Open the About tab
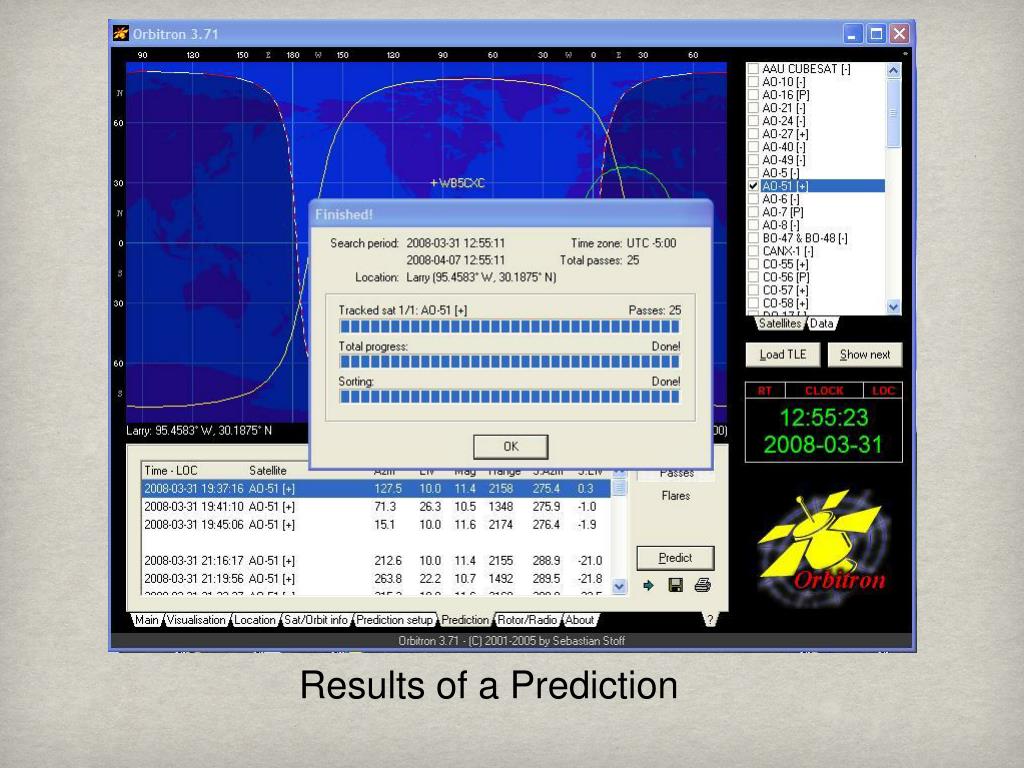1024x768 pixels. (x=580, y=620)
